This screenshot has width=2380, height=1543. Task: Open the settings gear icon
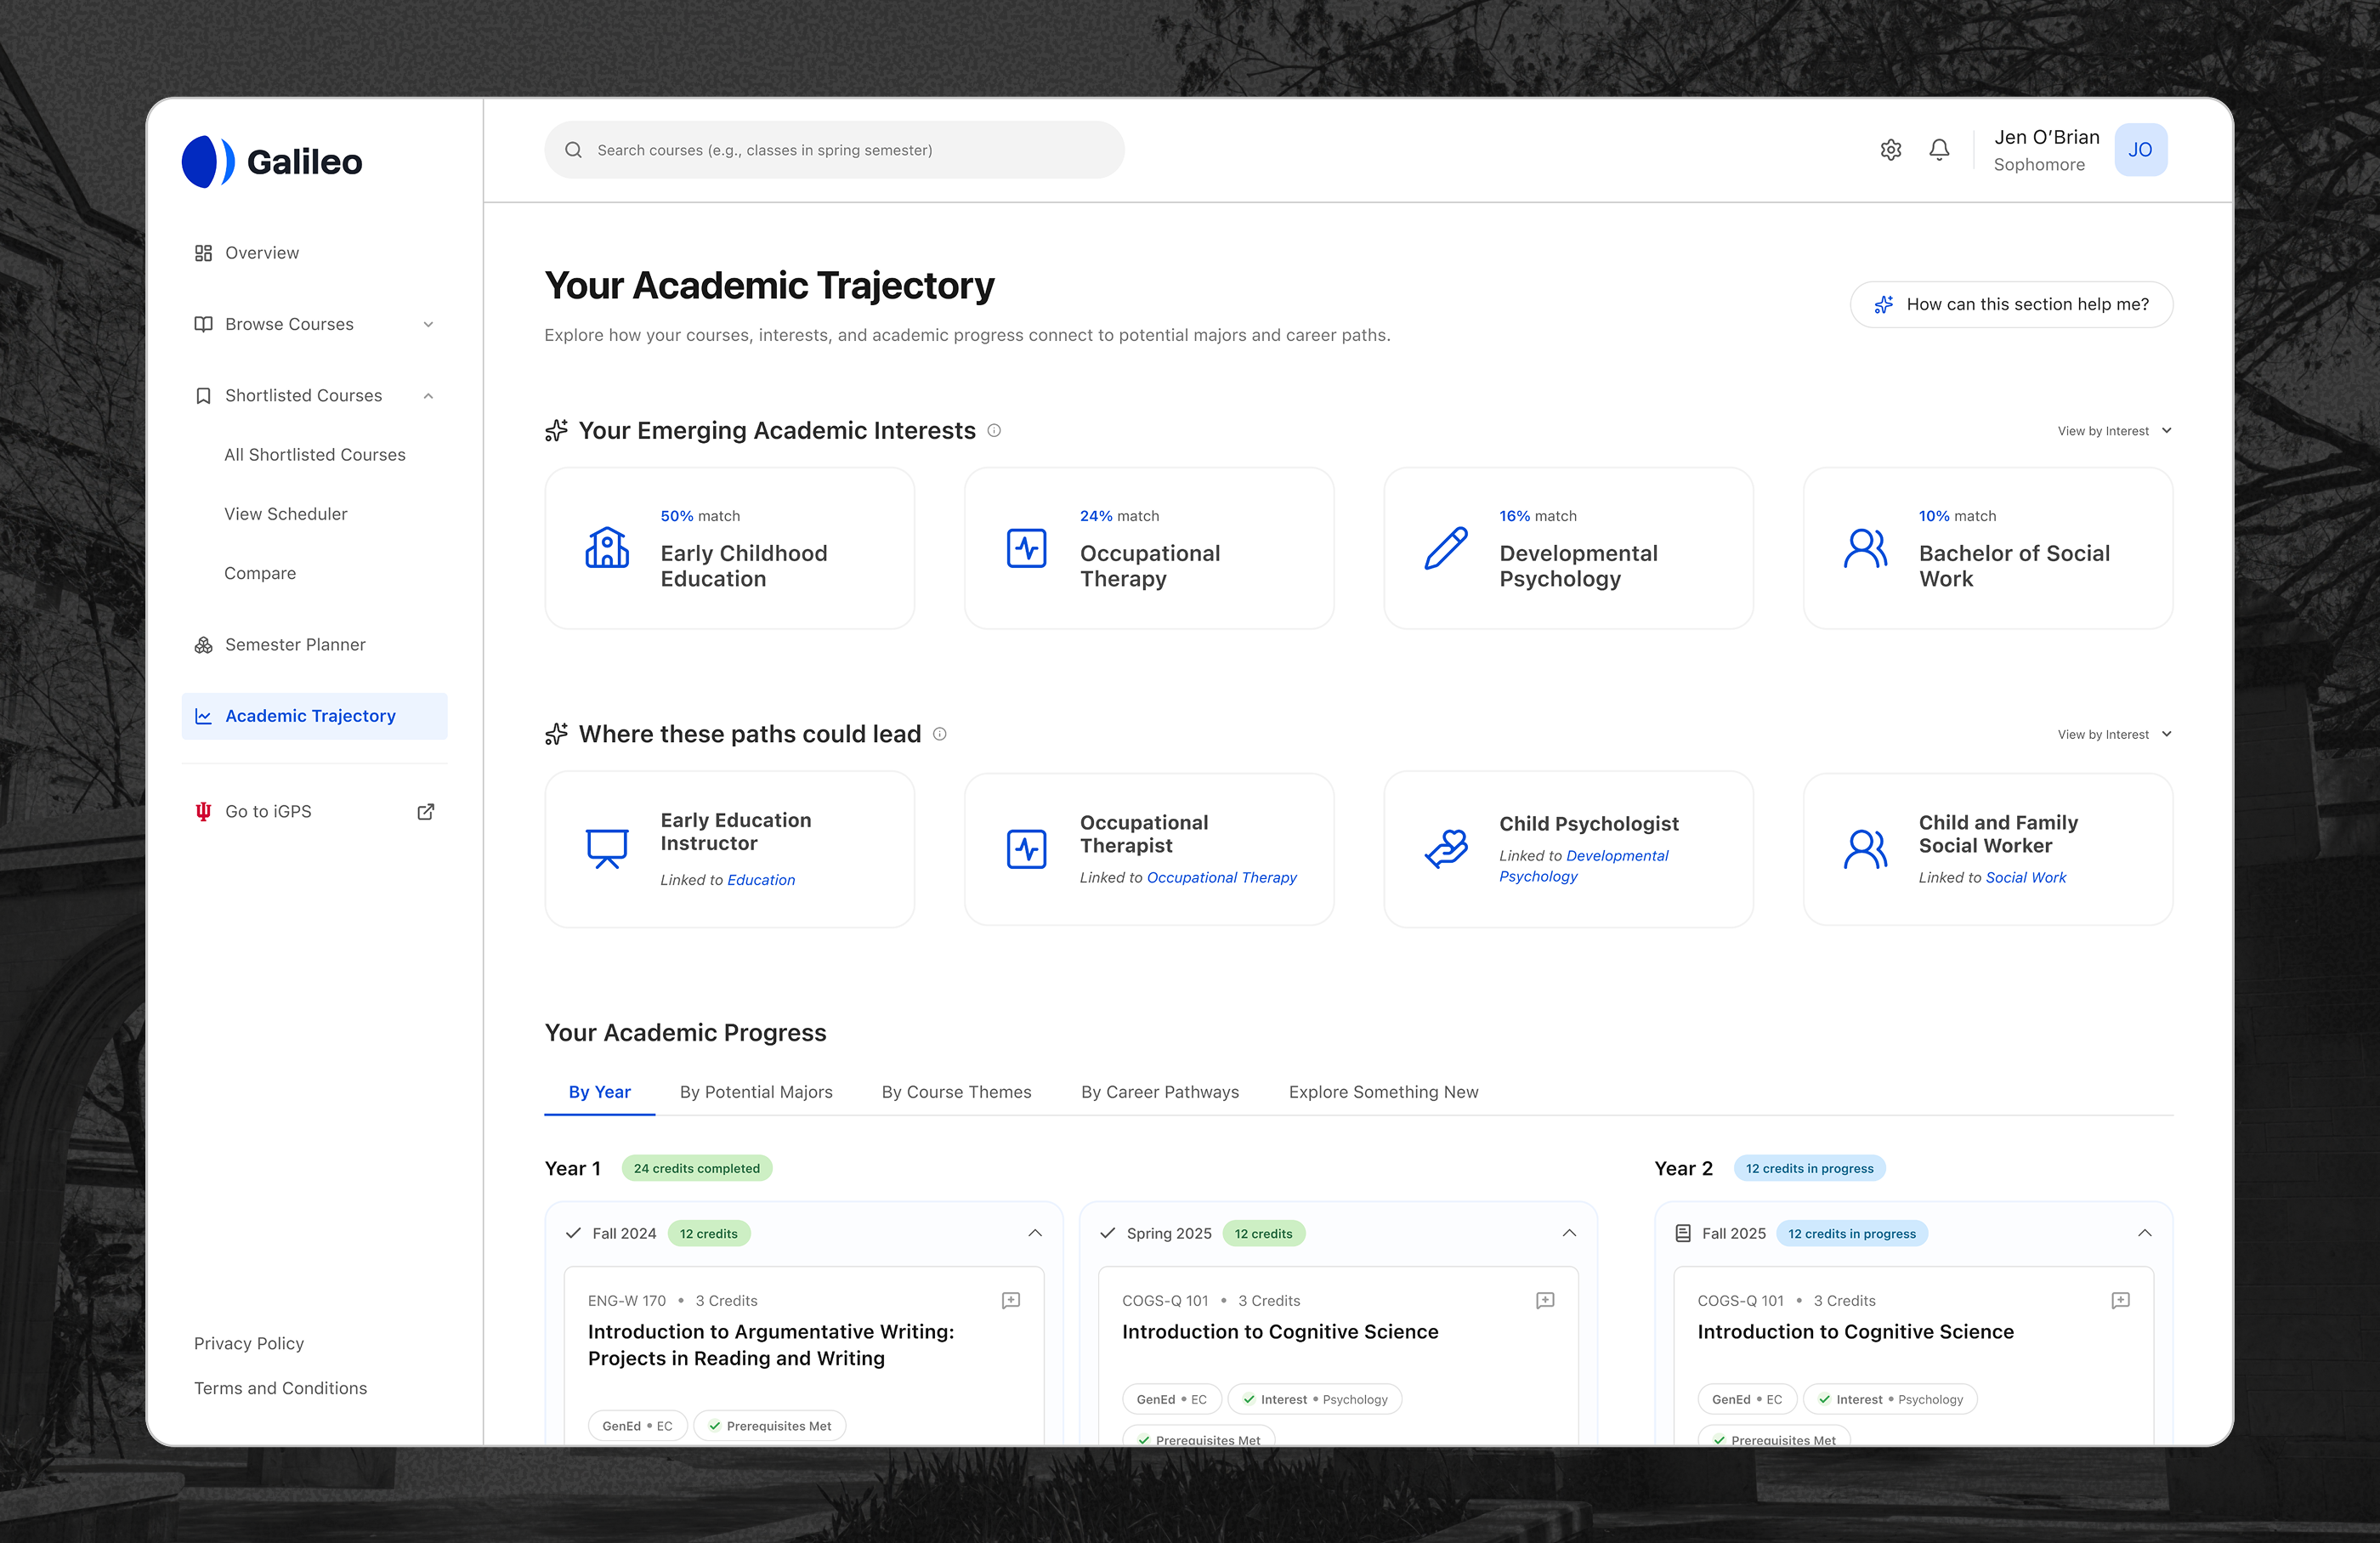(x=1890, y=150)
